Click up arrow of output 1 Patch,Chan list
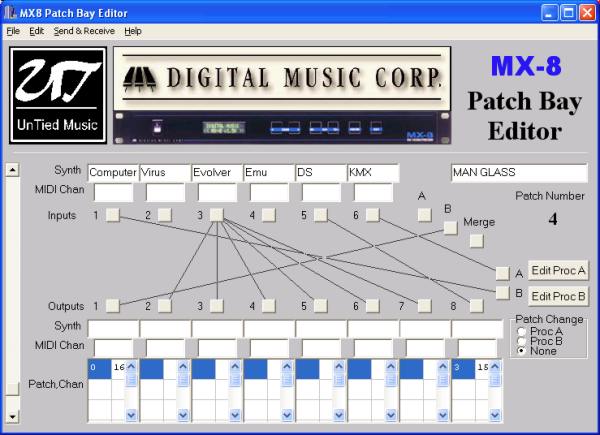 (x=131, y=367)
